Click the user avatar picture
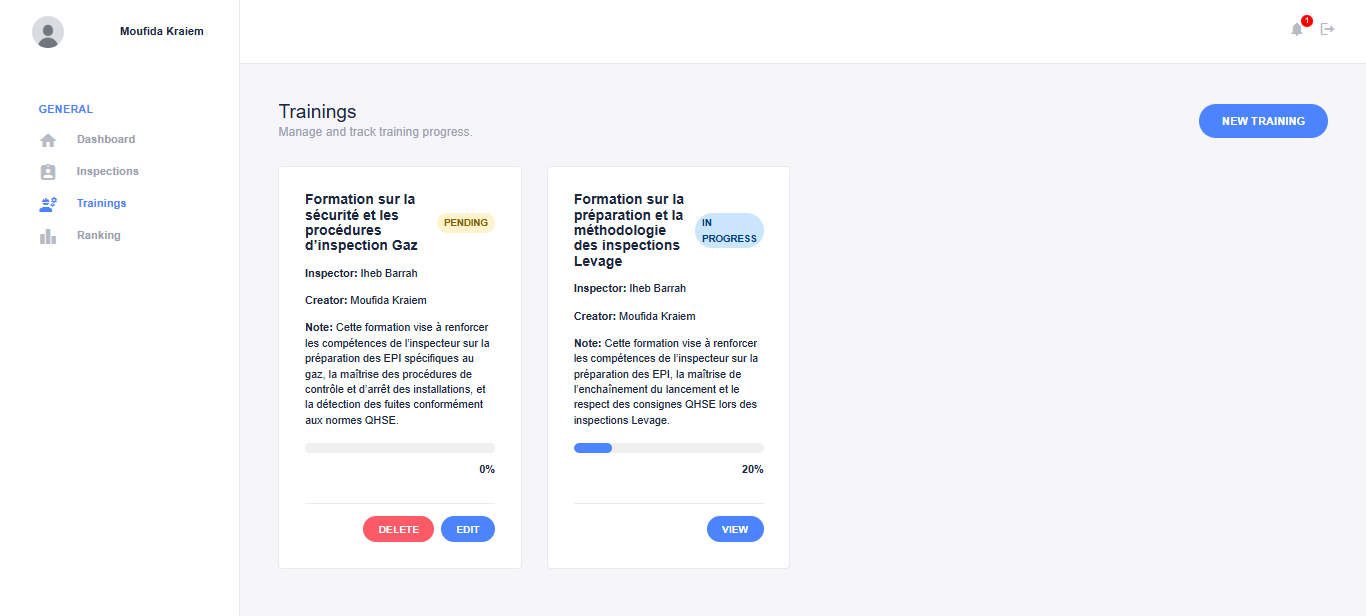 (x=48, y=32)
